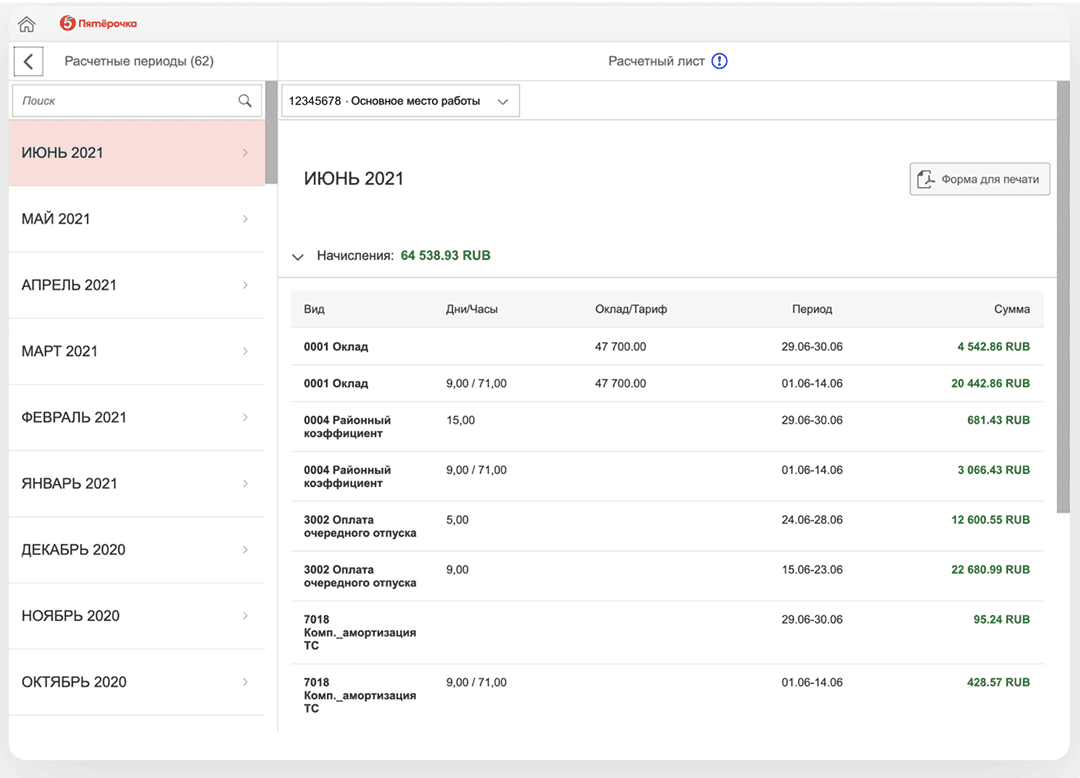Image resolution: width=1080 pixels, height=778 pixels.
Task: Click the chevron on the МАЙ 2021 row
Action: pos(245,219)
